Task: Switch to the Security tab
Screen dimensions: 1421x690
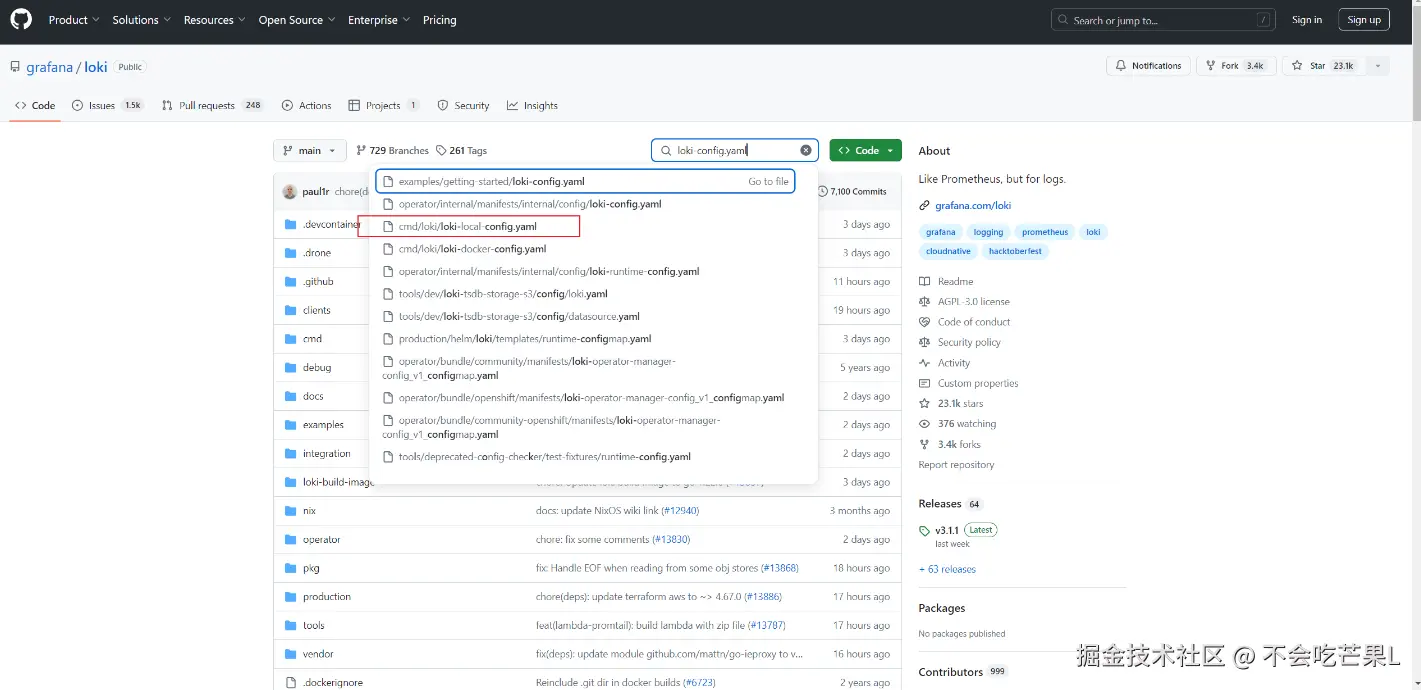Action: (462, 105)
